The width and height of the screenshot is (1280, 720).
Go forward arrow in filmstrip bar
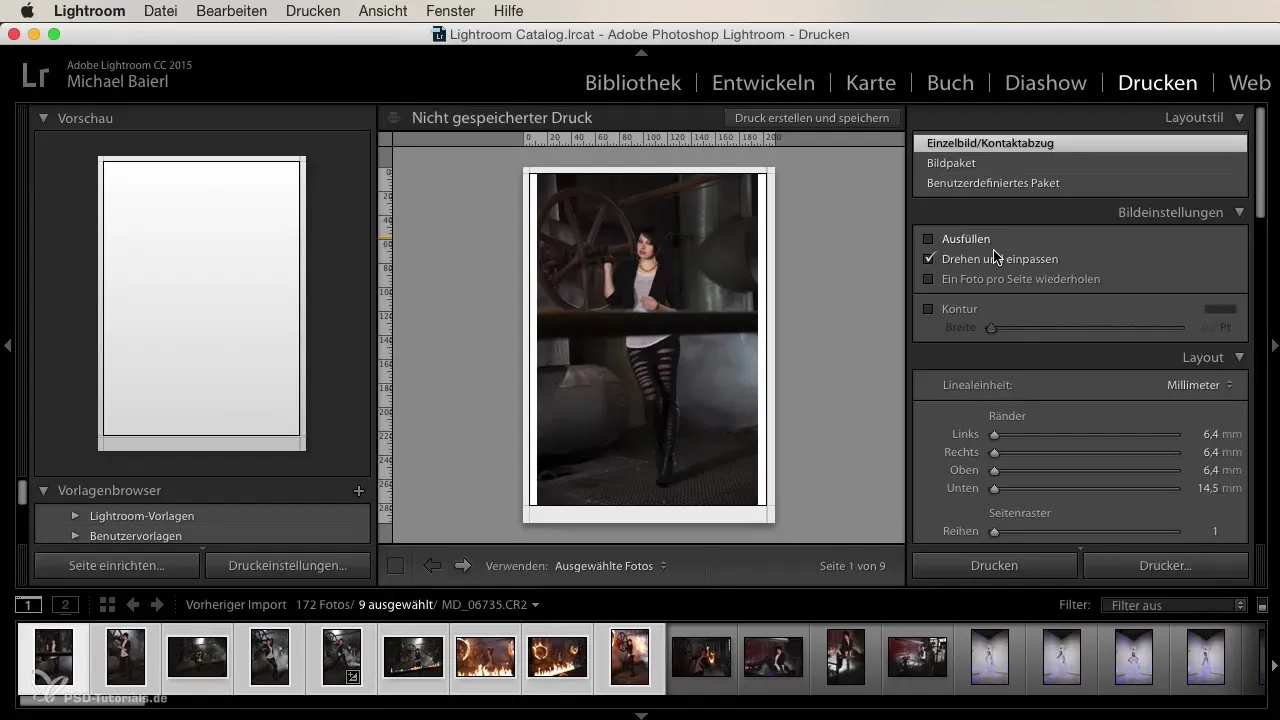pos(157,605)
